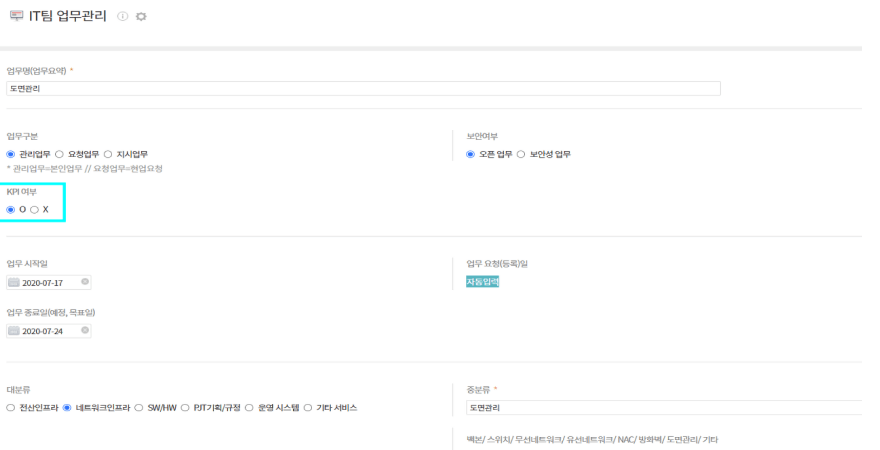Click the 업무 시작일 date field
880x450 pixels.
(x=49, y=282)
